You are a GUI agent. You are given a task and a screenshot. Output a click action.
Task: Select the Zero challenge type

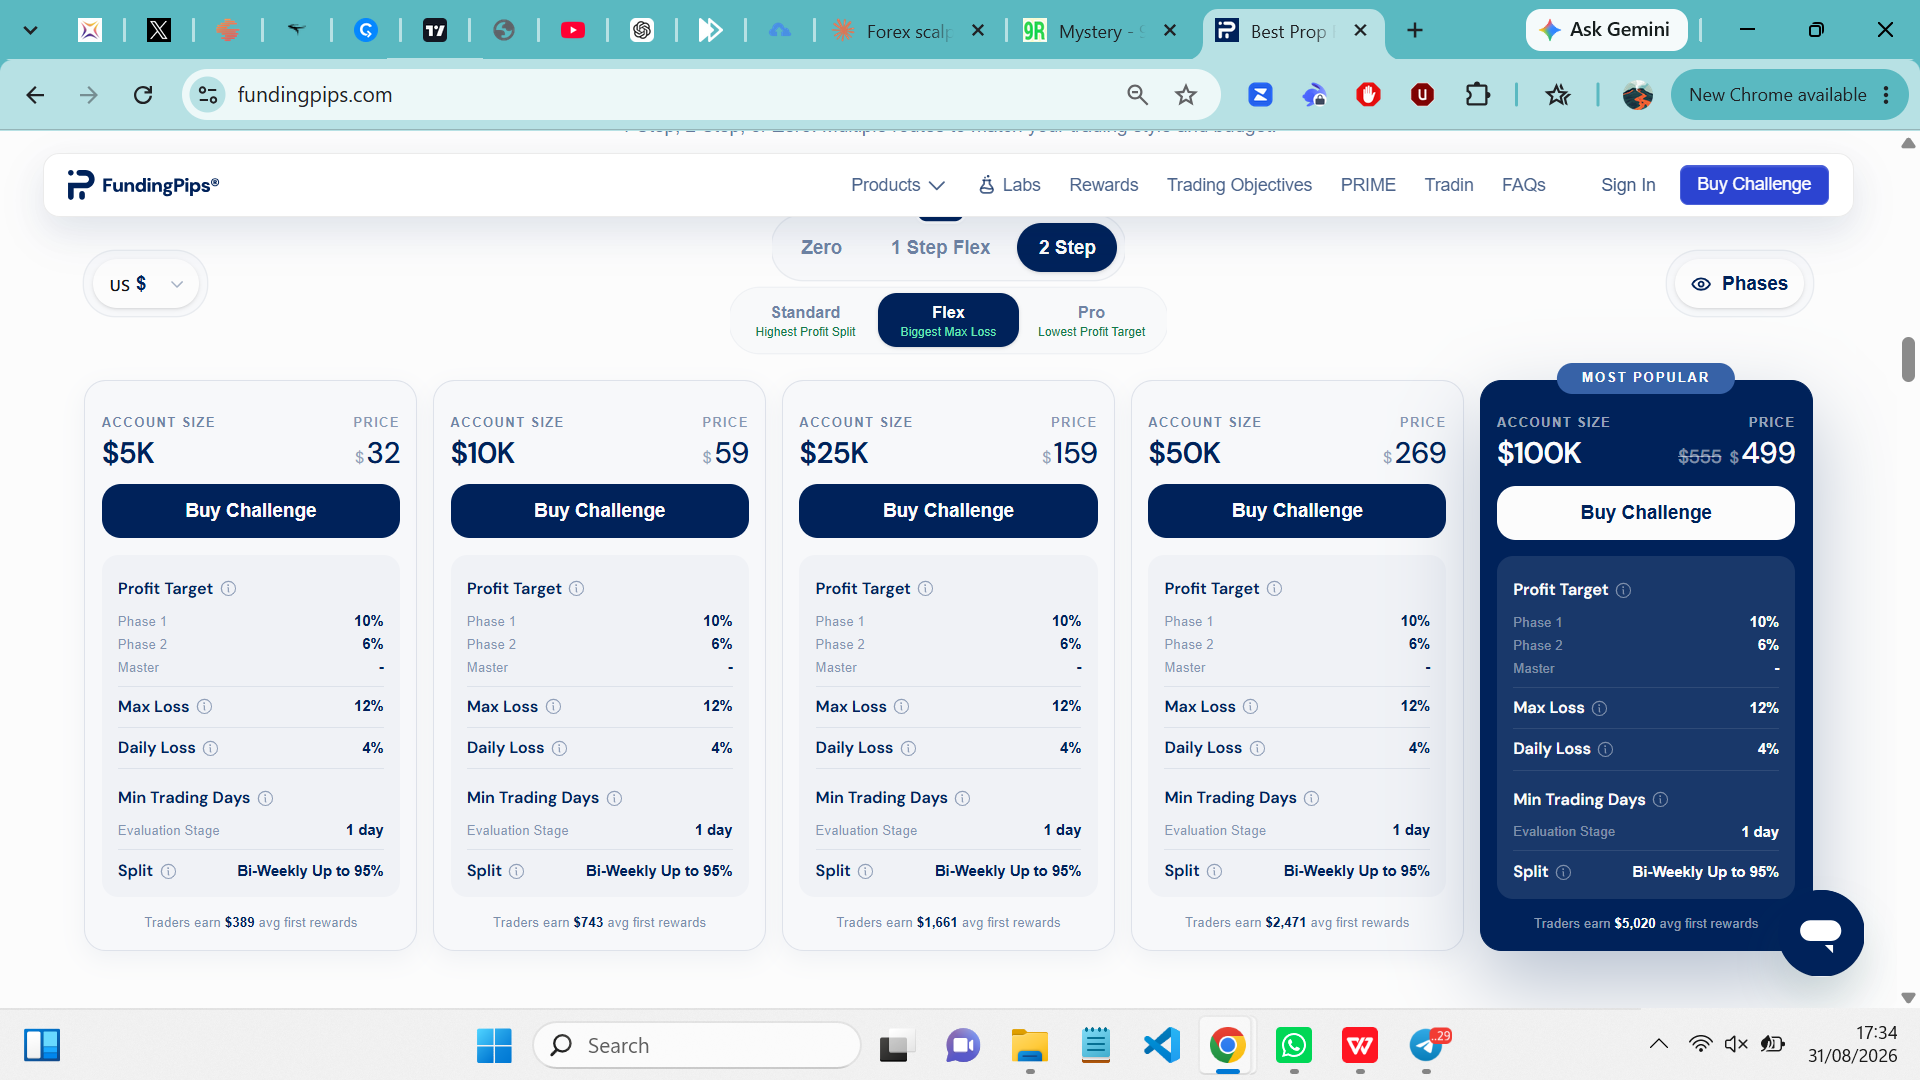[x=821, y=247]
